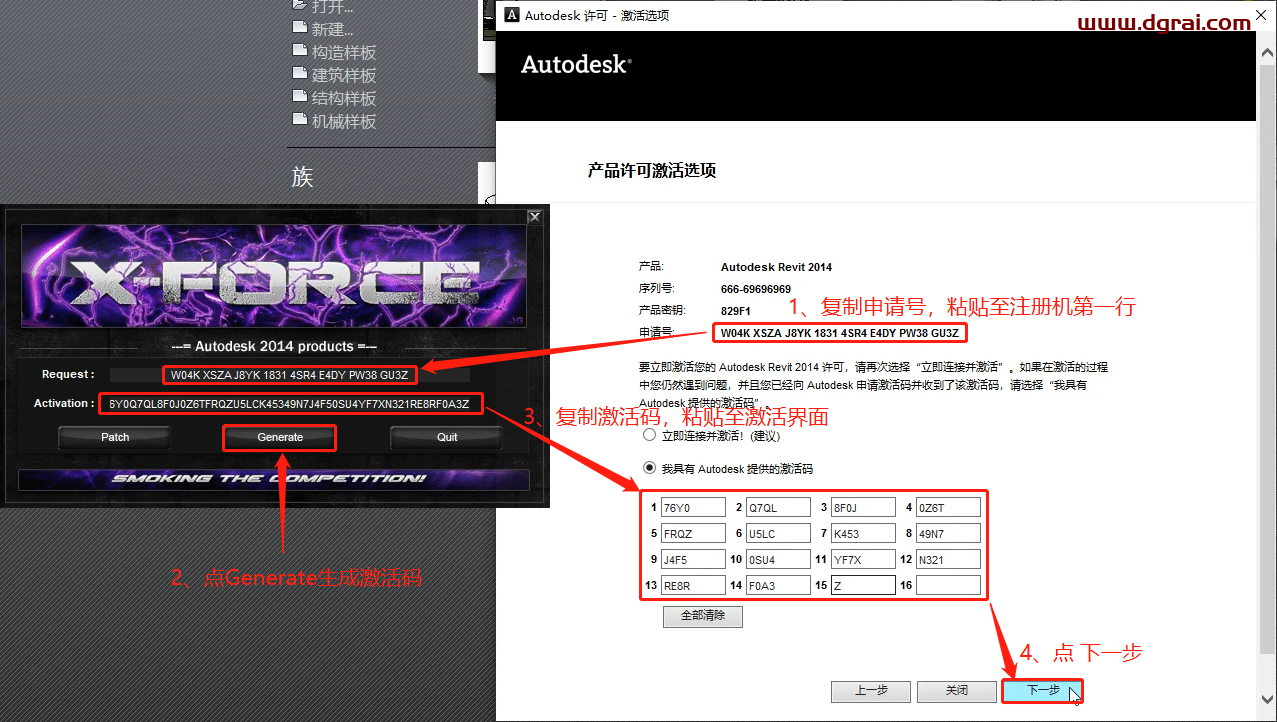The width and height of the screenshot is (1277, 722).
Task: Click activation code box 5 containing FRQZ
Action: (x=693, y=533)
